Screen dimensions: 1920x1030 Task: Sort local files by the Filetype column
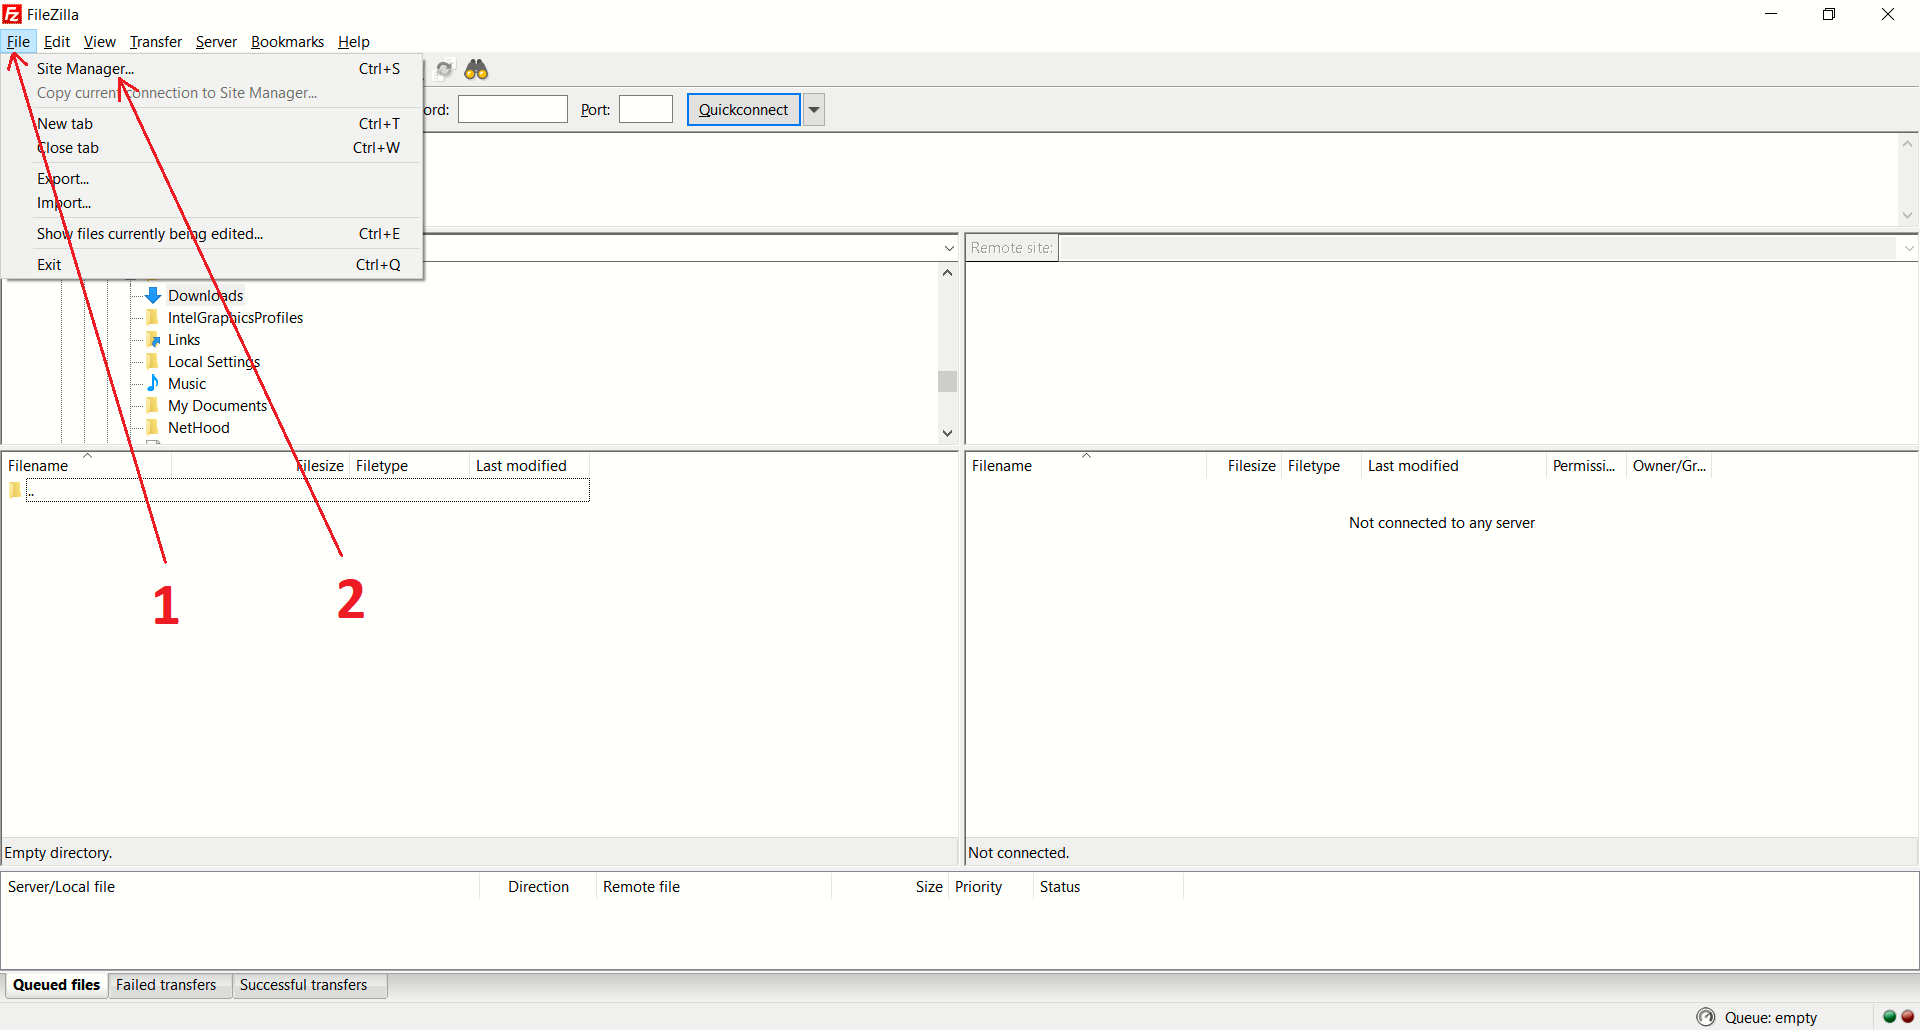point(409,466)
